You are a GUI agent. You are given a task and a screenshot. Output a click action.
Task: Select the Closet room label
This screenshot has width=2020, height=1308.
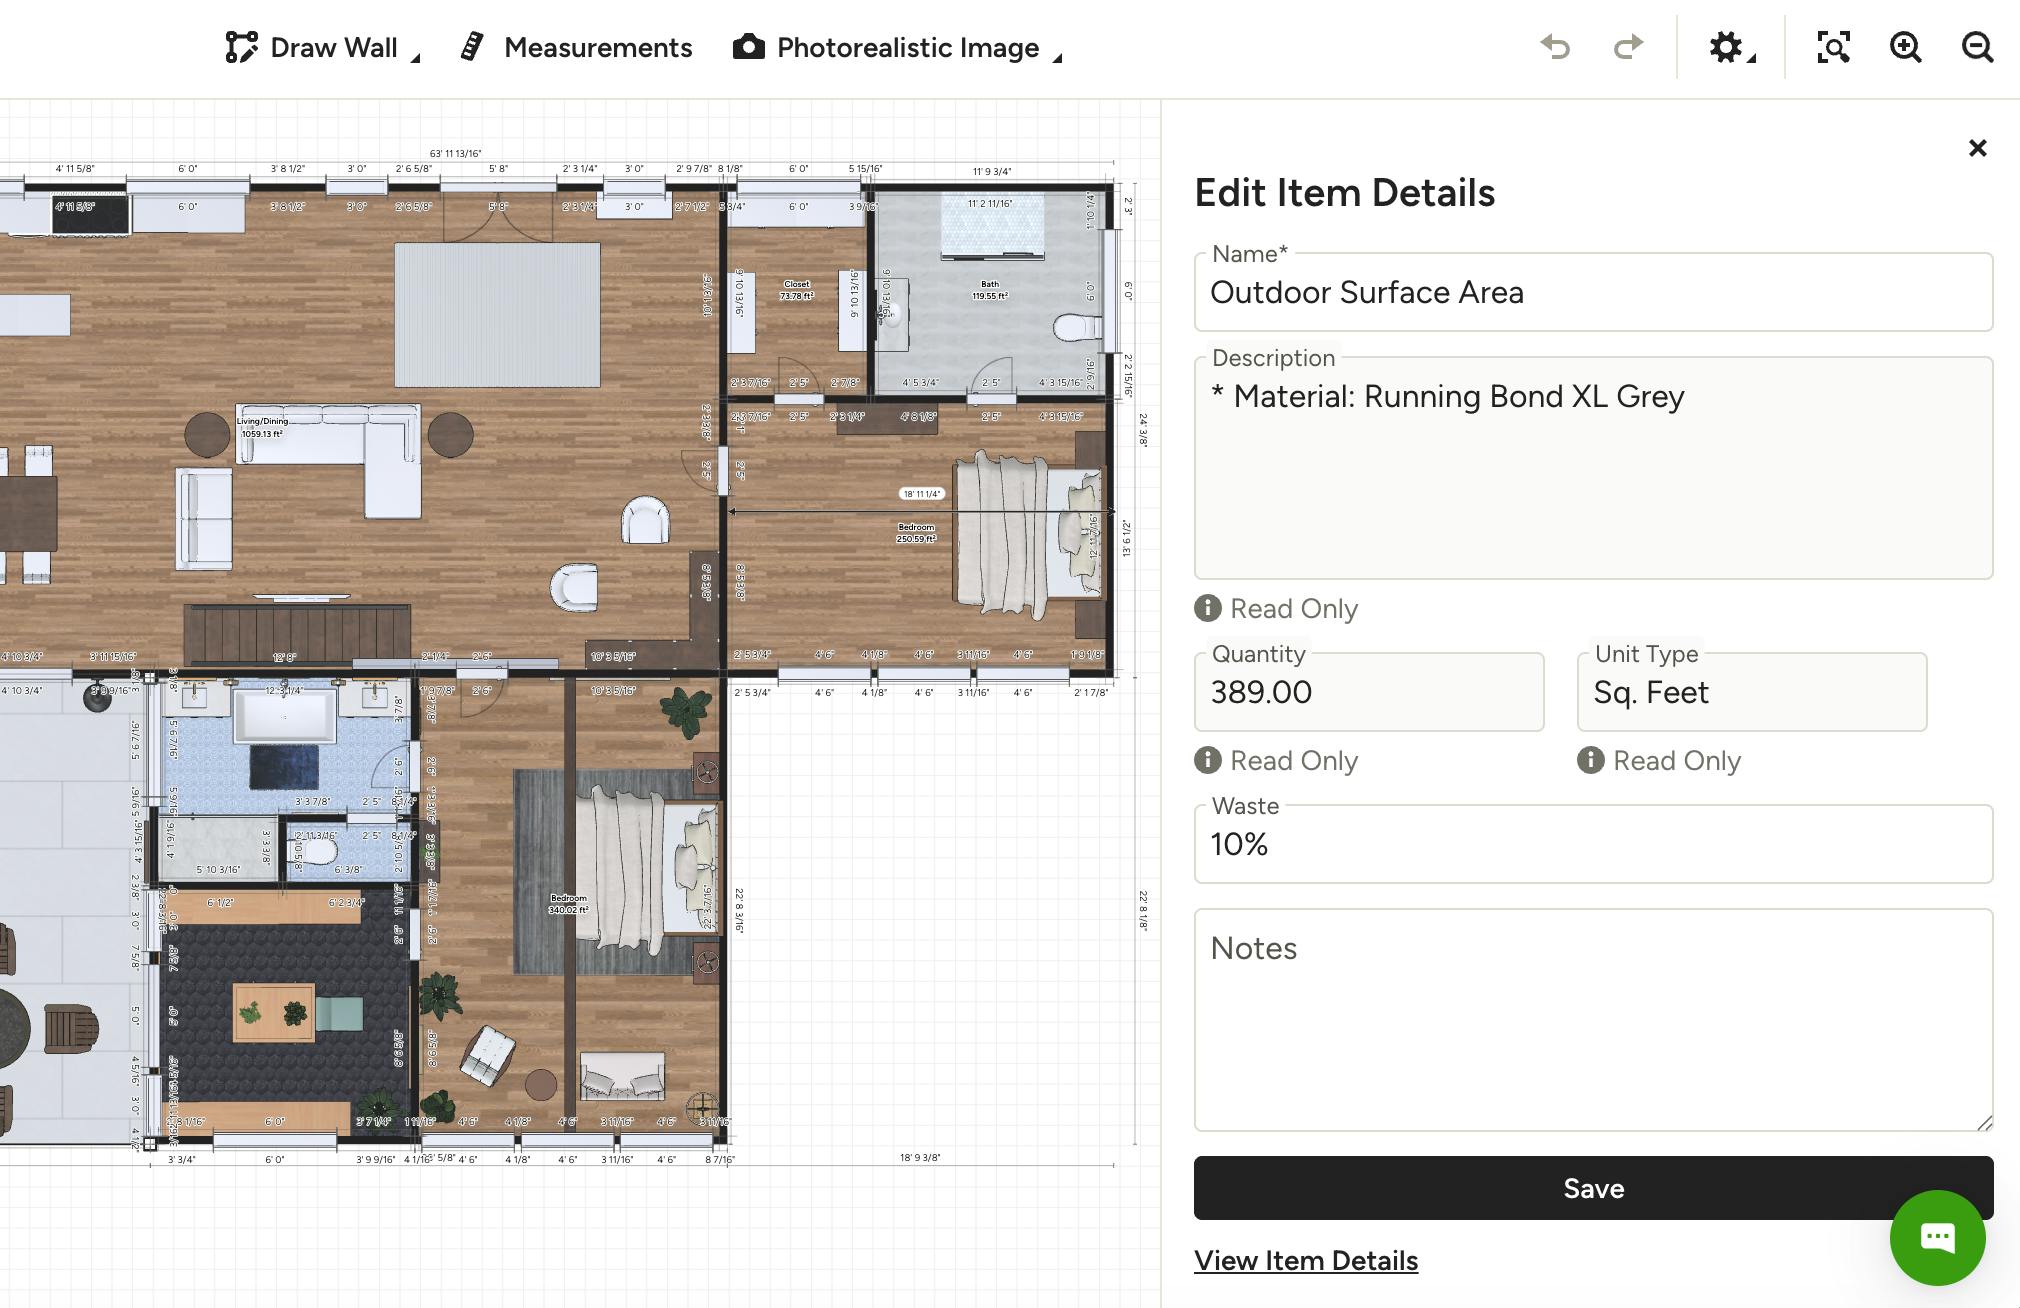[x=797, y=290]
